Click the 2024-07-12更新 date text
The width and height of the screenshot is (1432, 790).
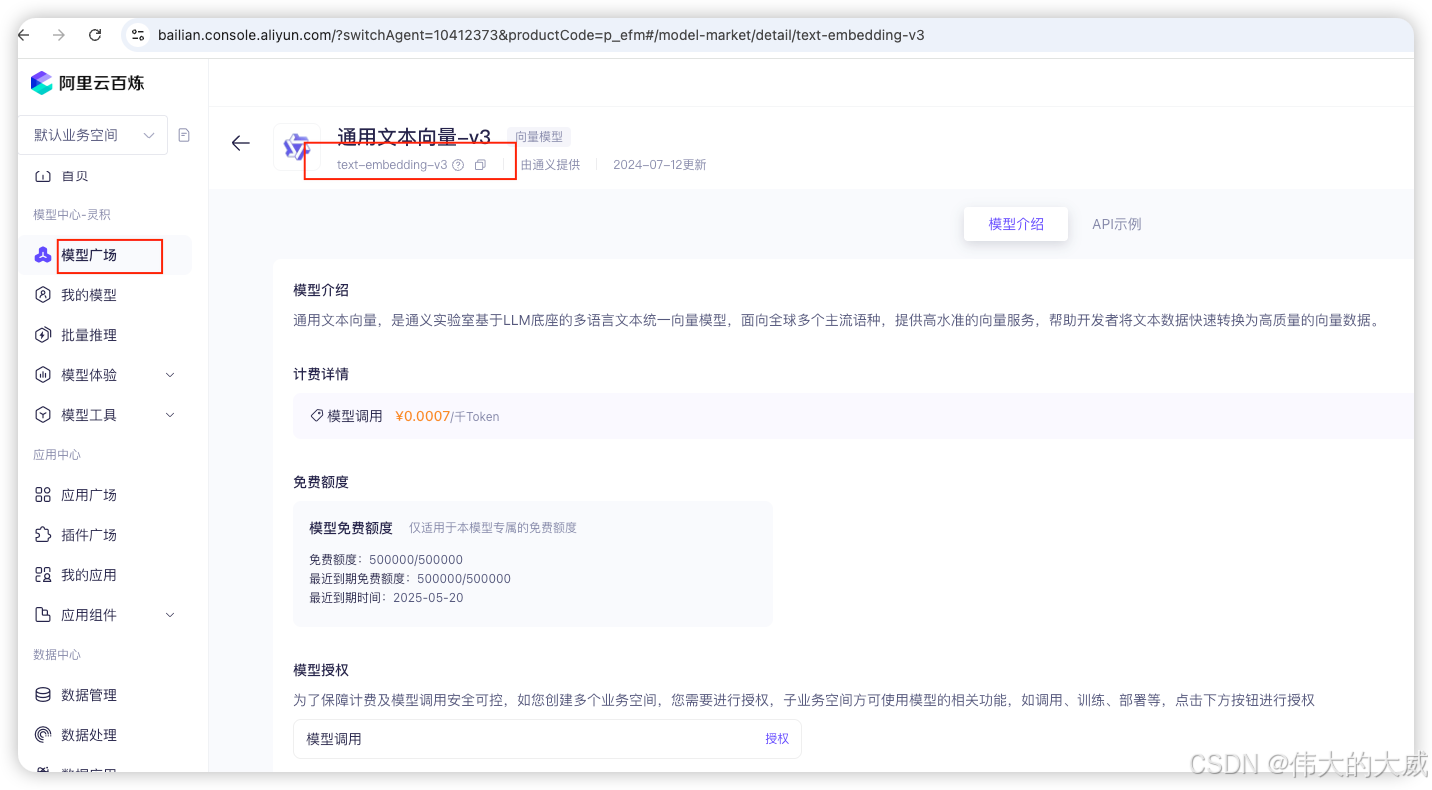pos(660,165)
